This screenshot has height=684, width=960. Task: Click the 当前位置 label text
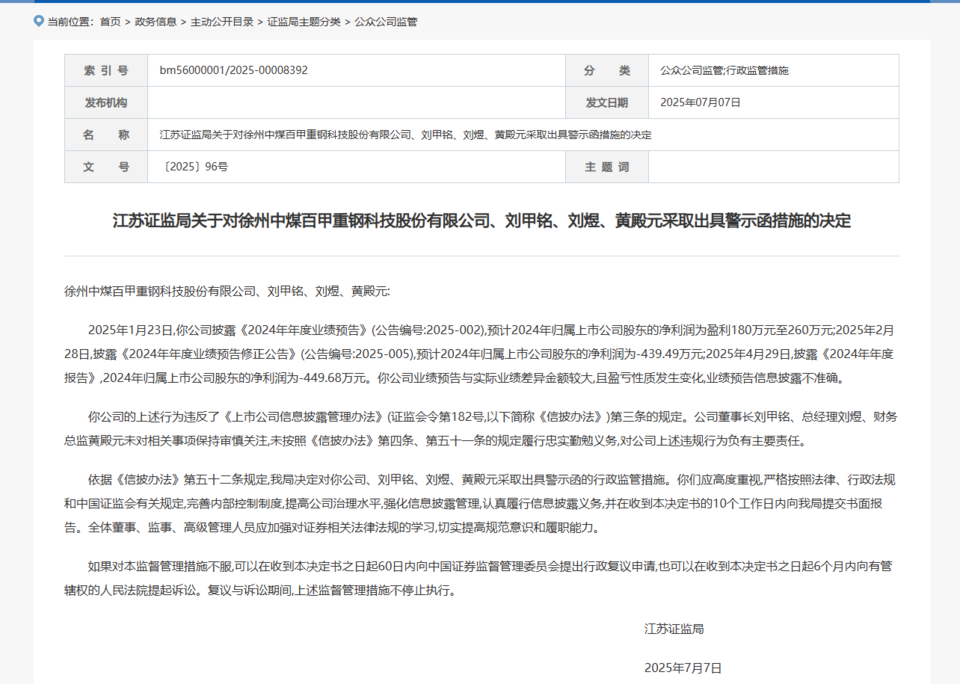[69, 22]
